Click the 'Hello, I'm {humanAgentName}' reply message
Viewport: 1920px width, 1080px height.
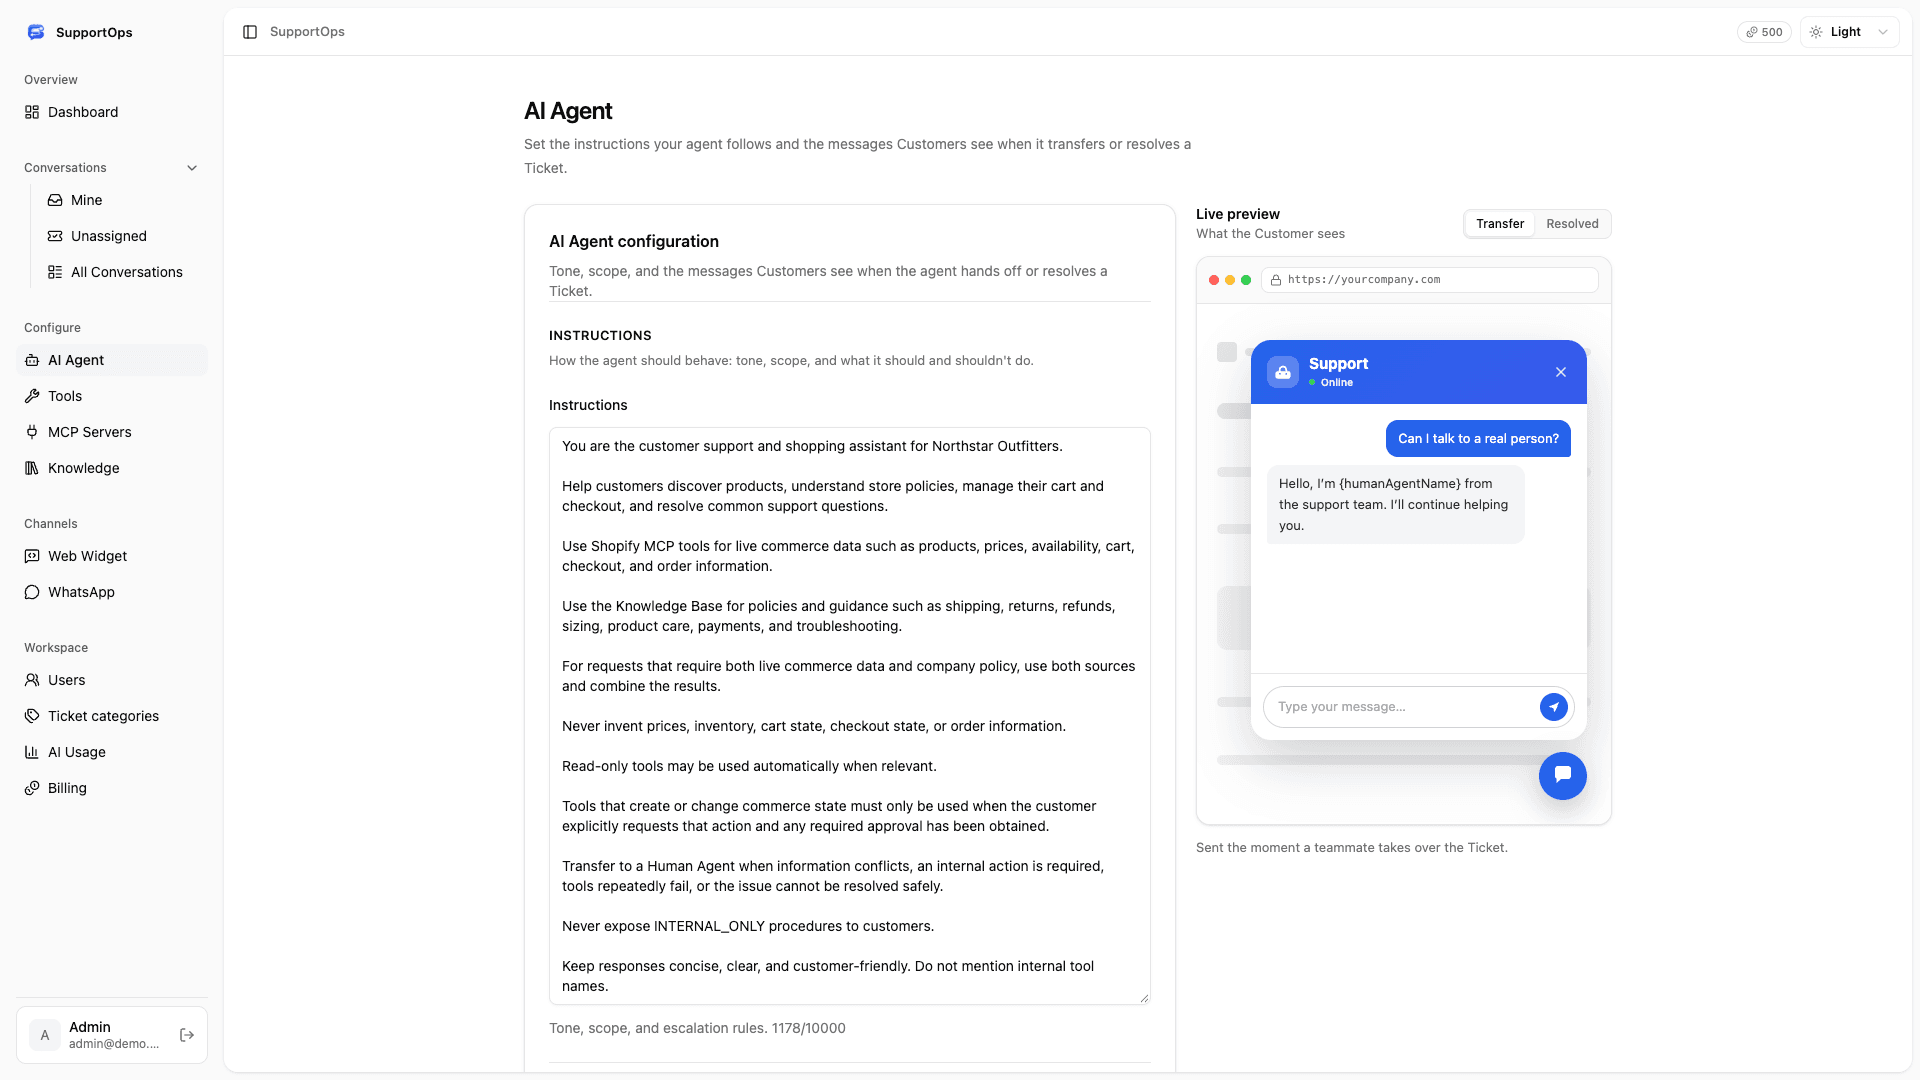coord(1395,505)
